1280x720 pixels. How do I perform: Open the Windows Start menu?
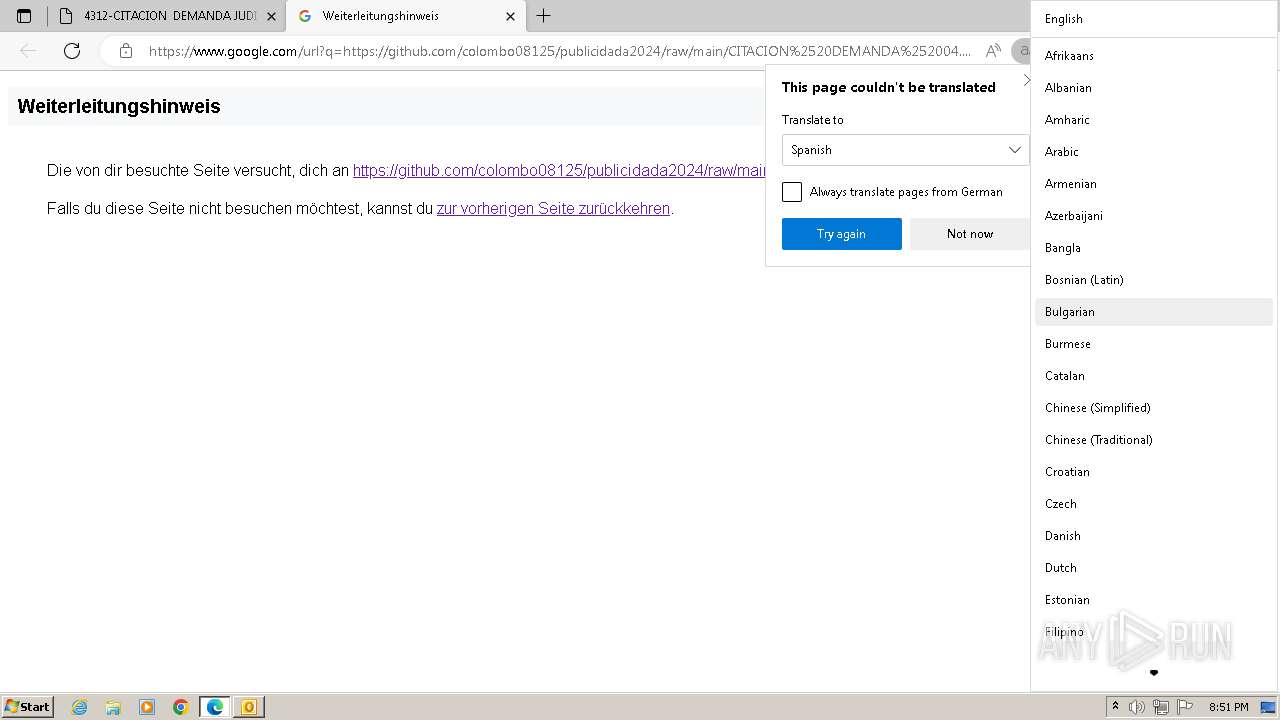27,707
